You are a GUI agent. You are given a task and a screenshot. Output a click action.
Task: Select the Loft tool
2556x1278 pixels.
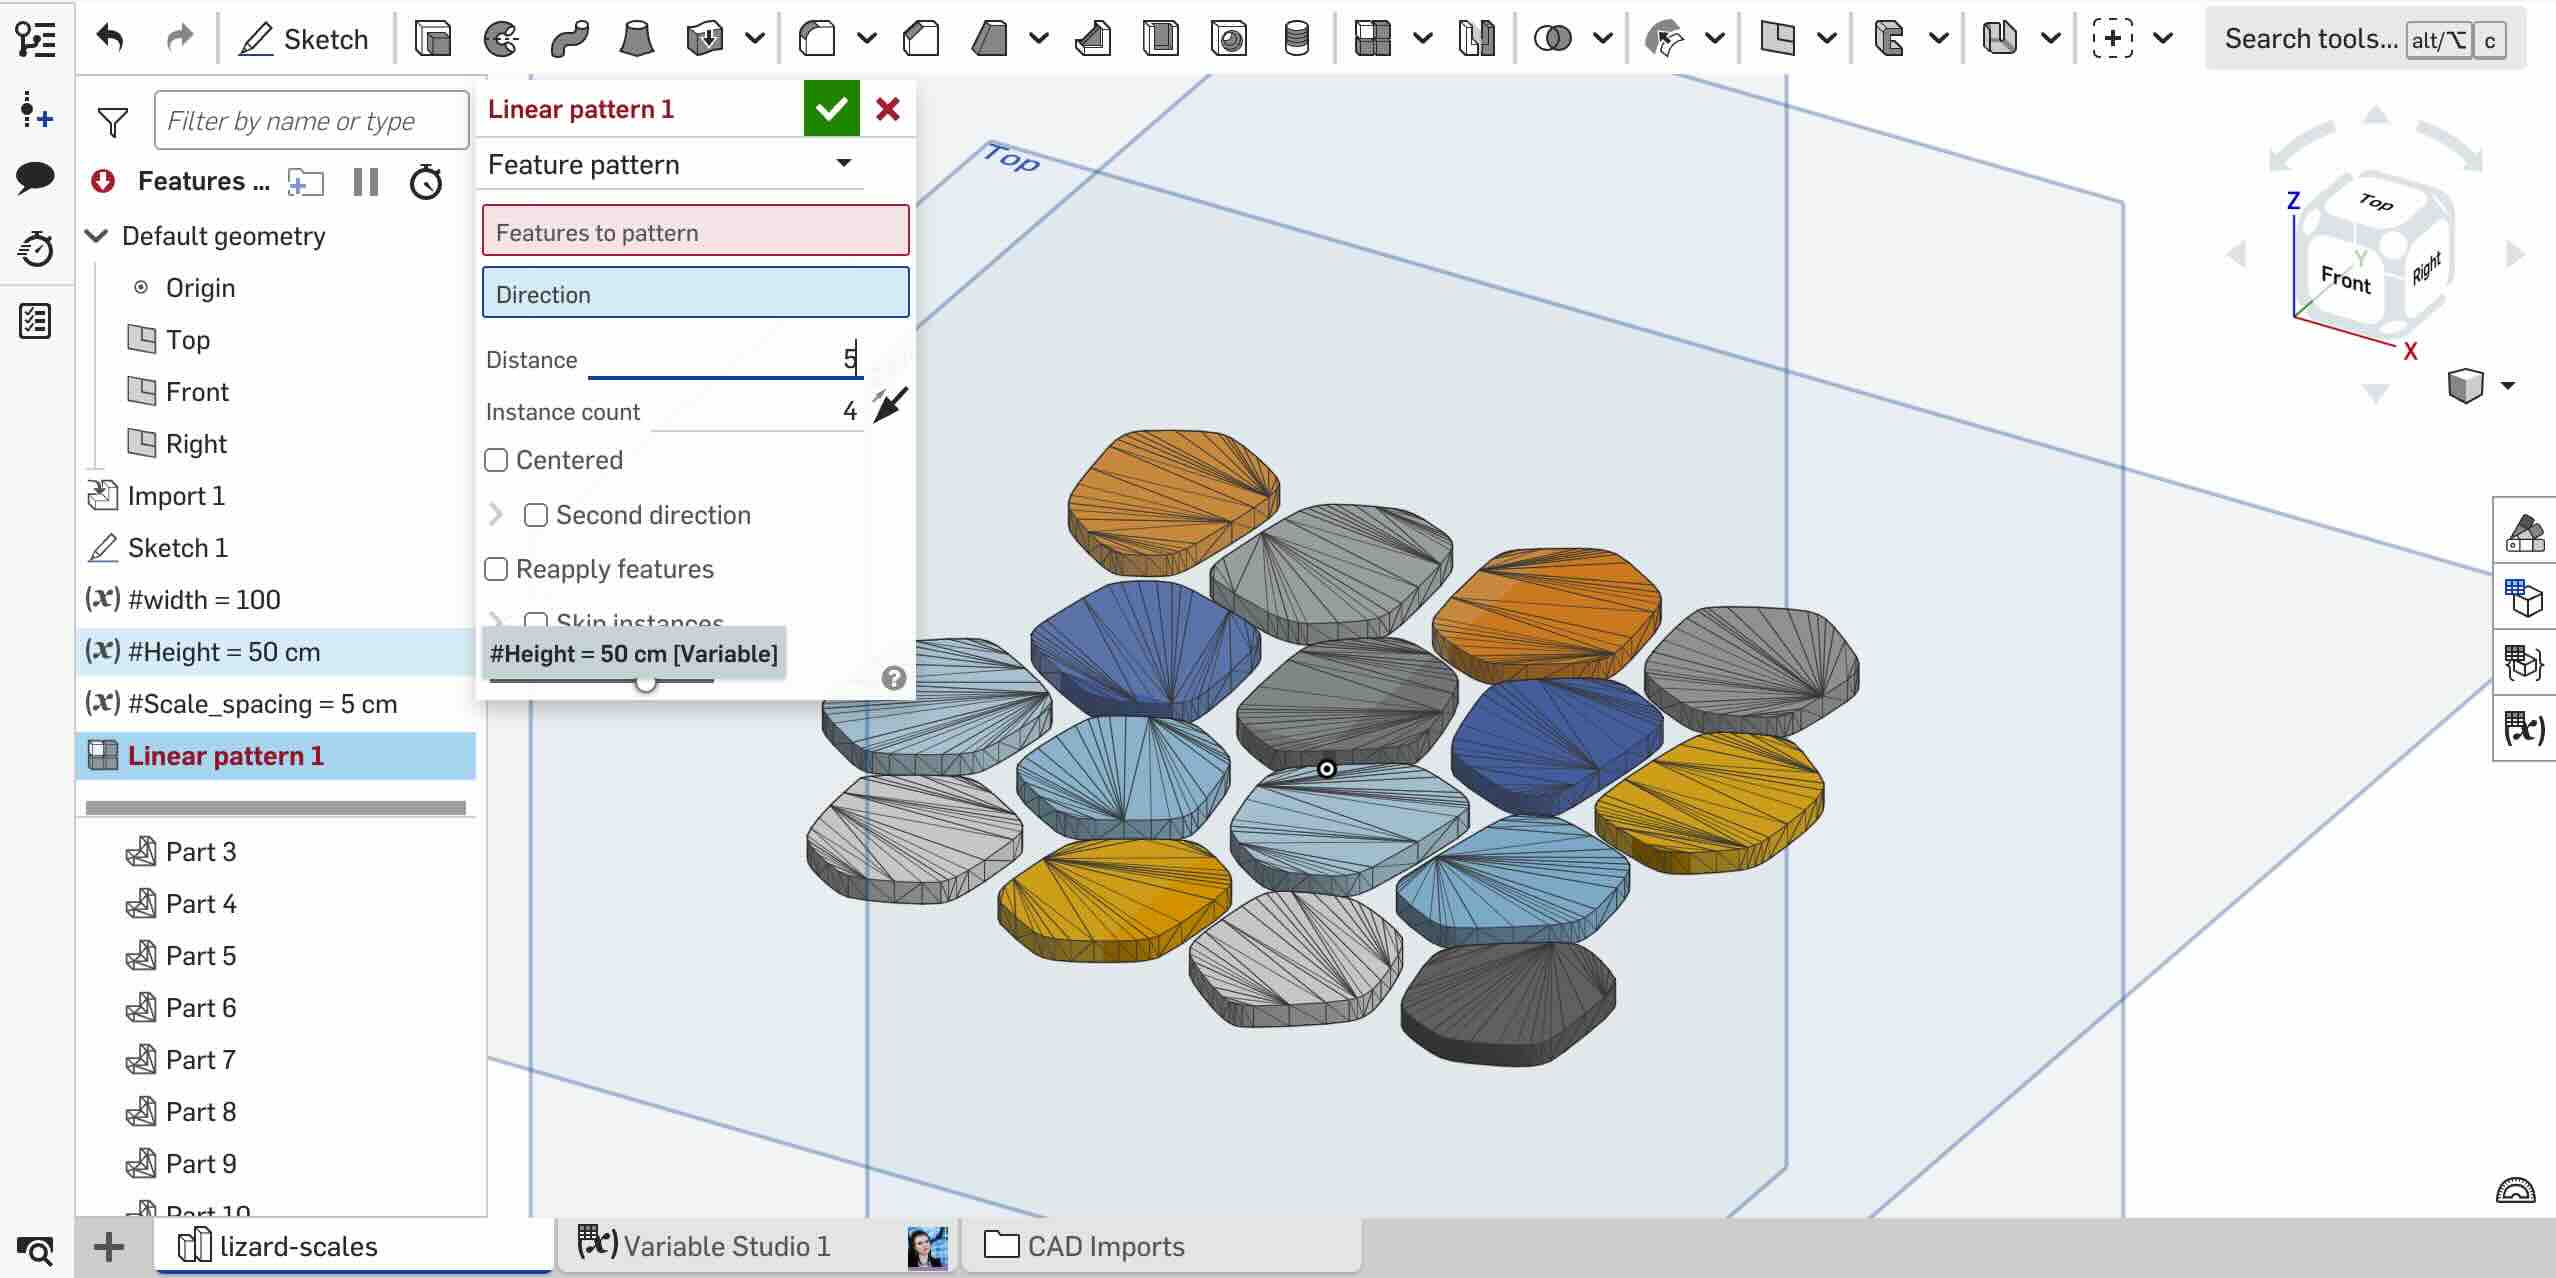tap(637, 39)
